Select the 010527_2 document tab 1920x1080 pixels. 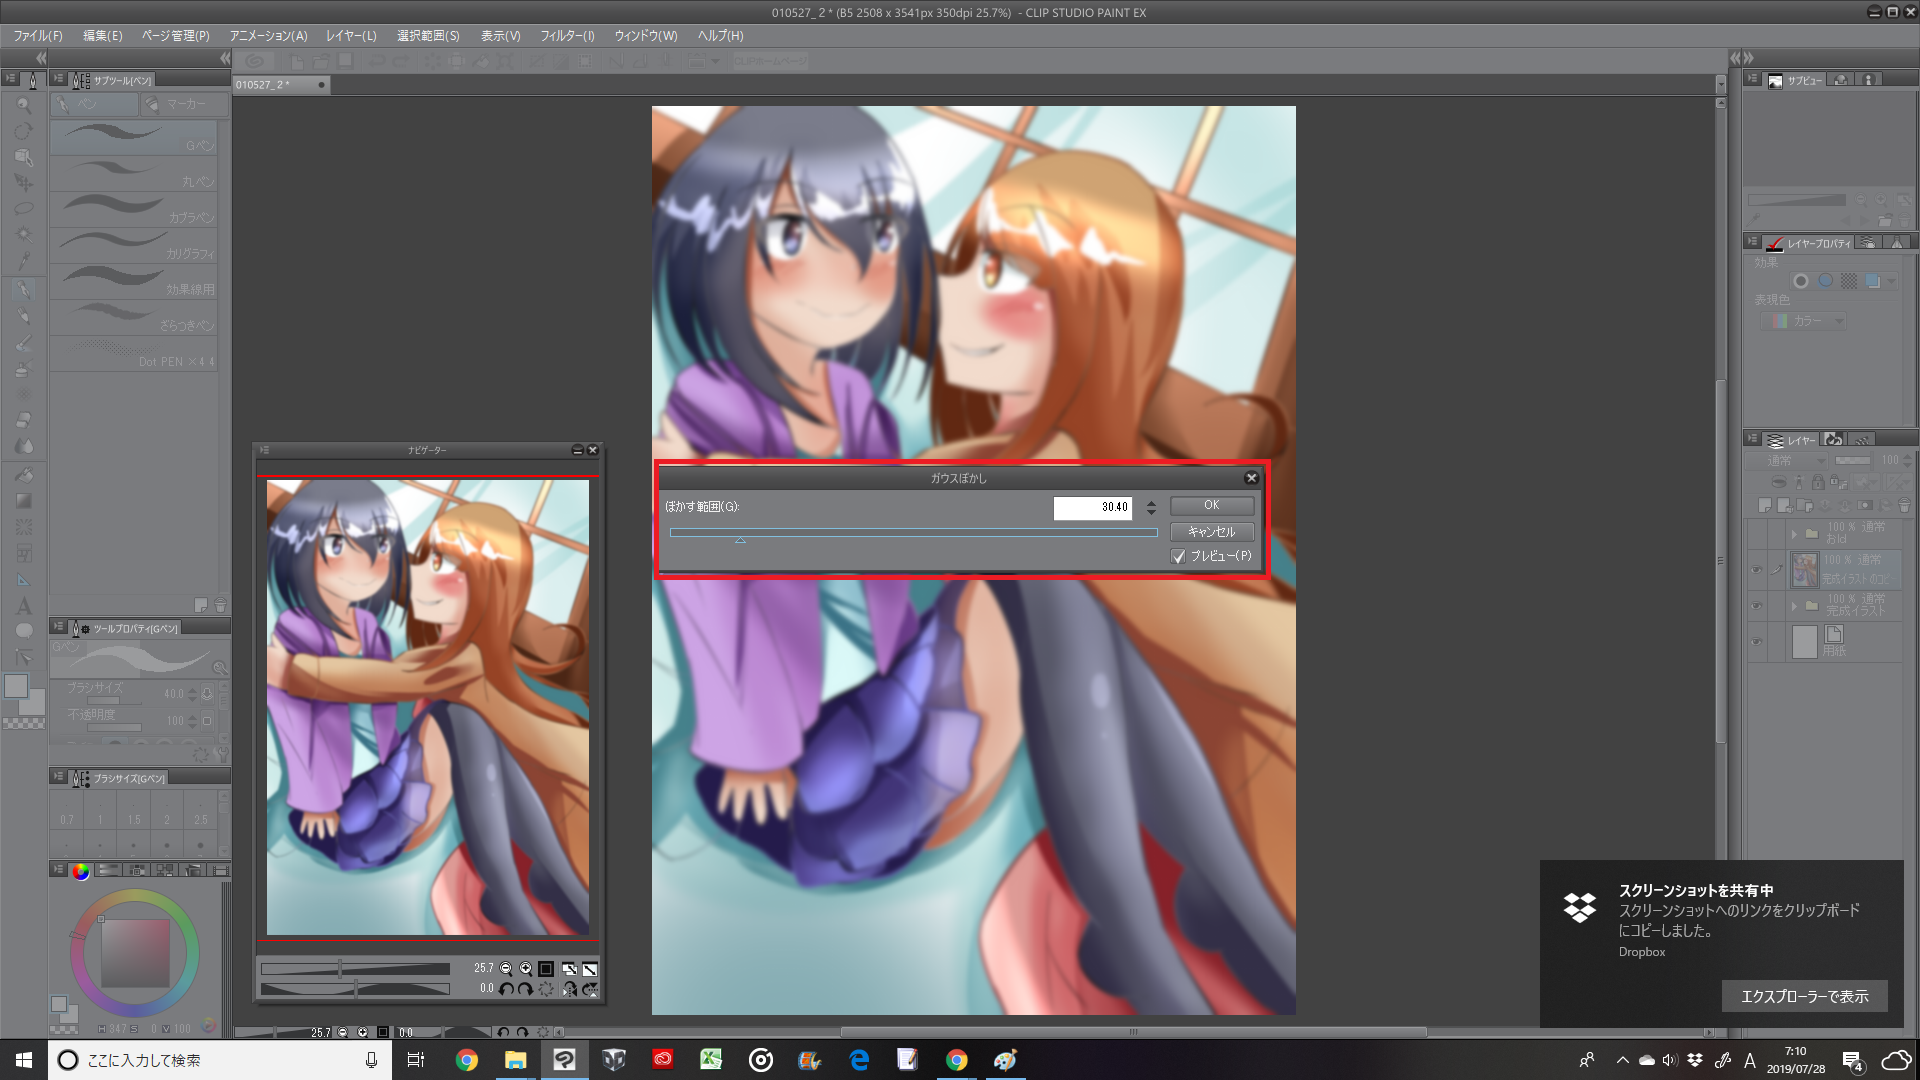pyautogui.click(x=280, y=85)
